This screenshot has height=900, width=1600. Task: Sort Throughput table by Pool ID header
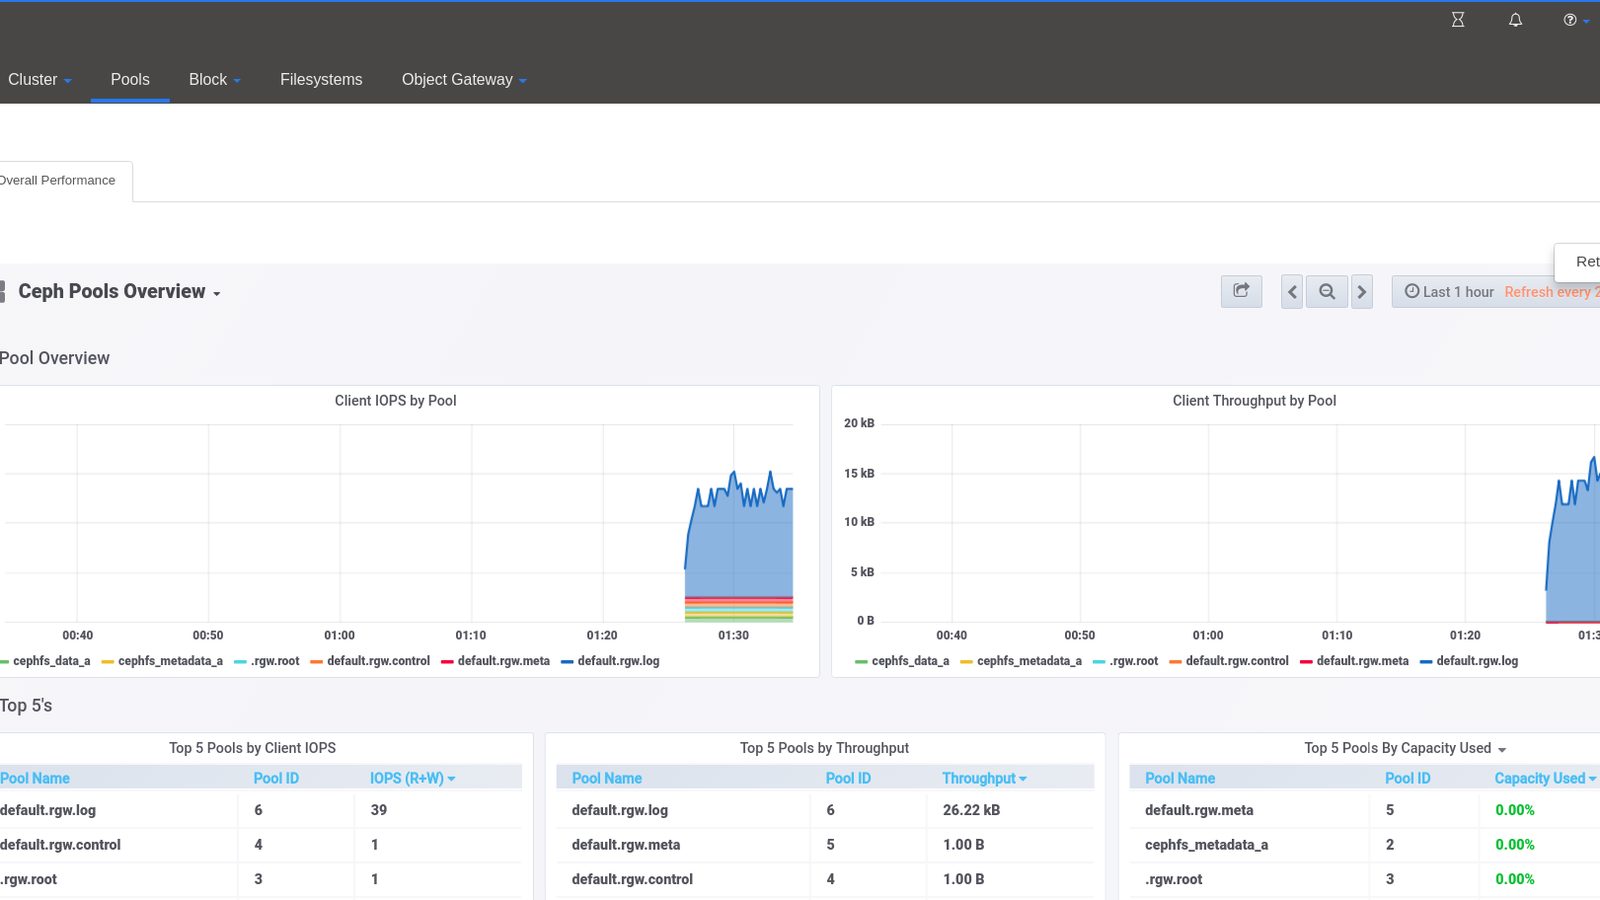(848, 778)
